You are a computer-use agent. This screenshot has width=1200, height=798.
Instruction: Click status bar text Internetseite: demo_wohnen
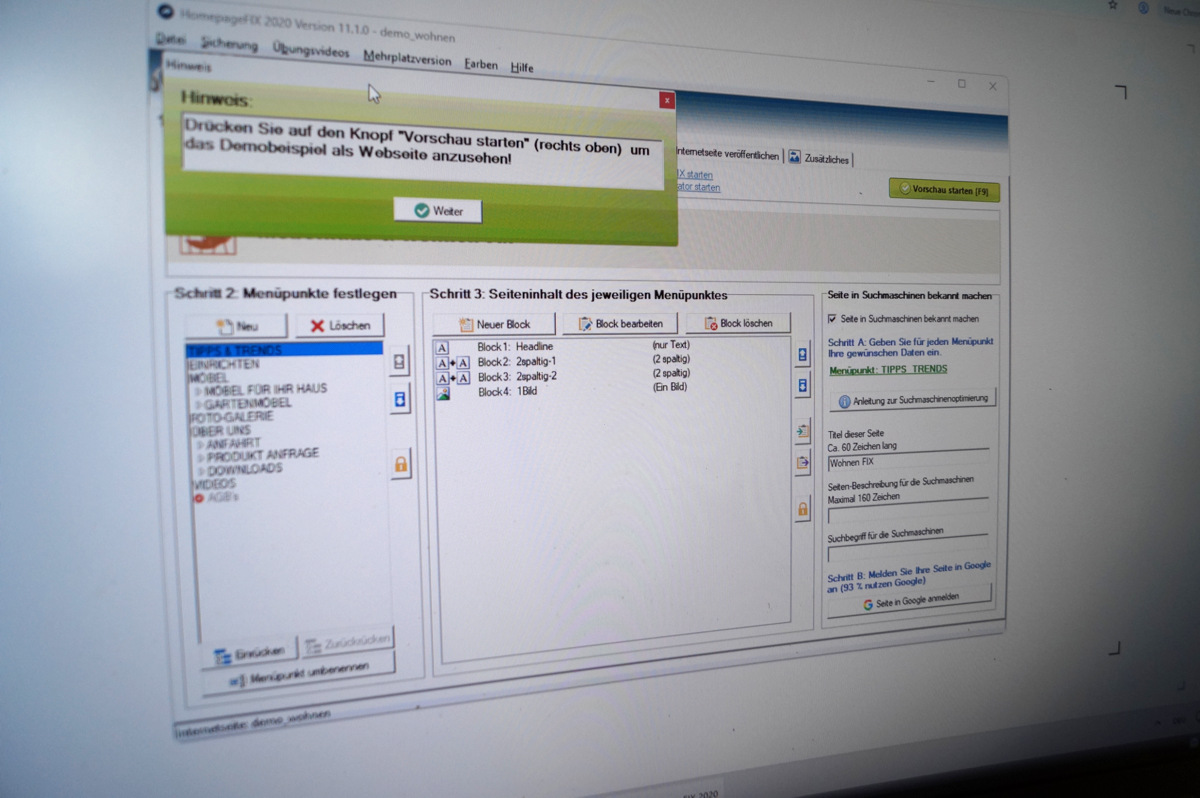click(251, 724)
